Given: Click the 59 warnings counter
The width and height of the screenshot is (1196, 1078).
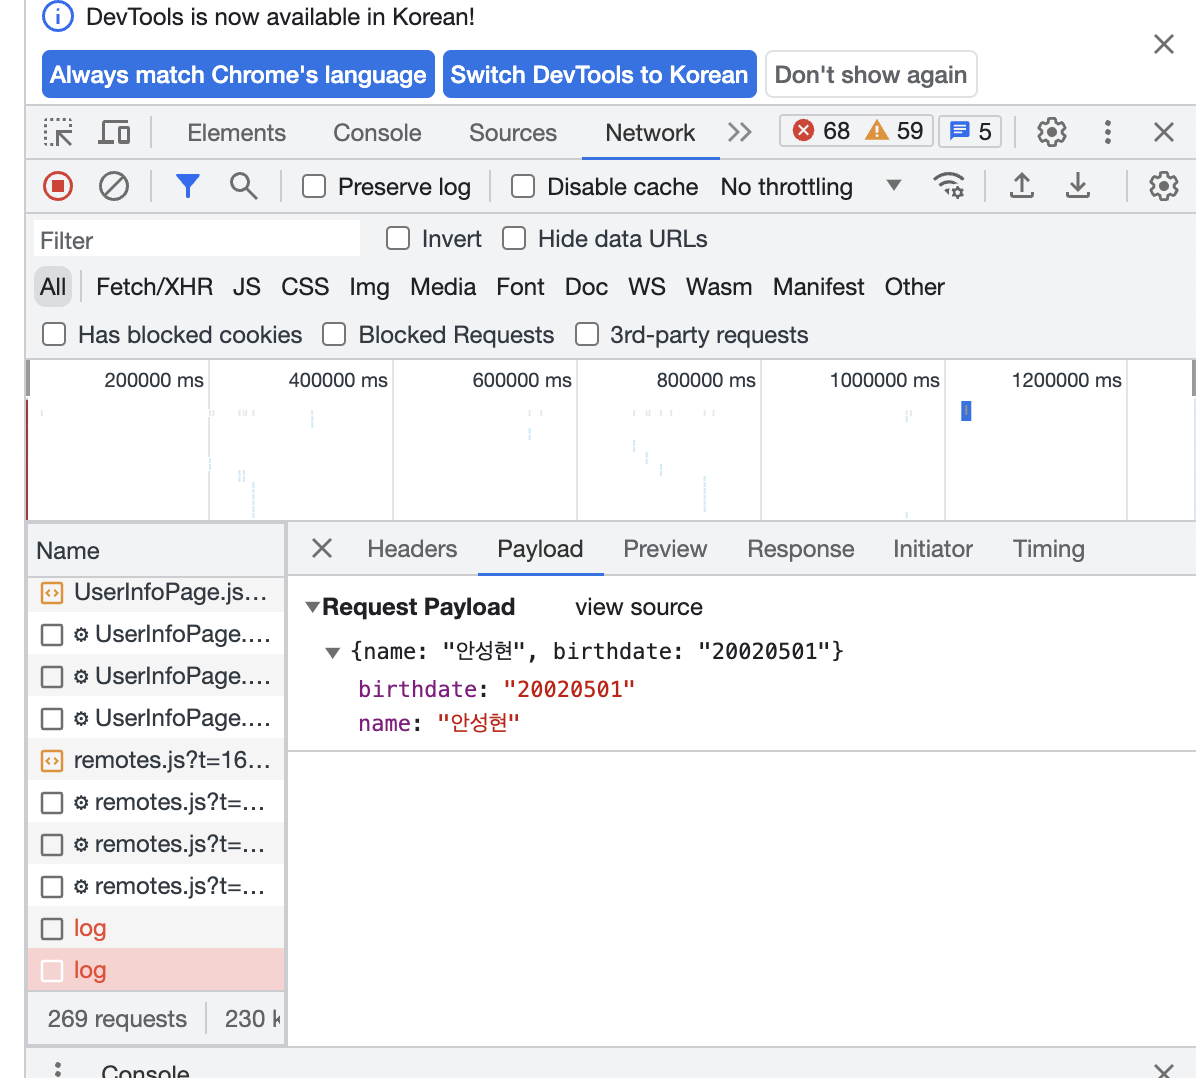Looking at the screenshot, I should 894,131.
